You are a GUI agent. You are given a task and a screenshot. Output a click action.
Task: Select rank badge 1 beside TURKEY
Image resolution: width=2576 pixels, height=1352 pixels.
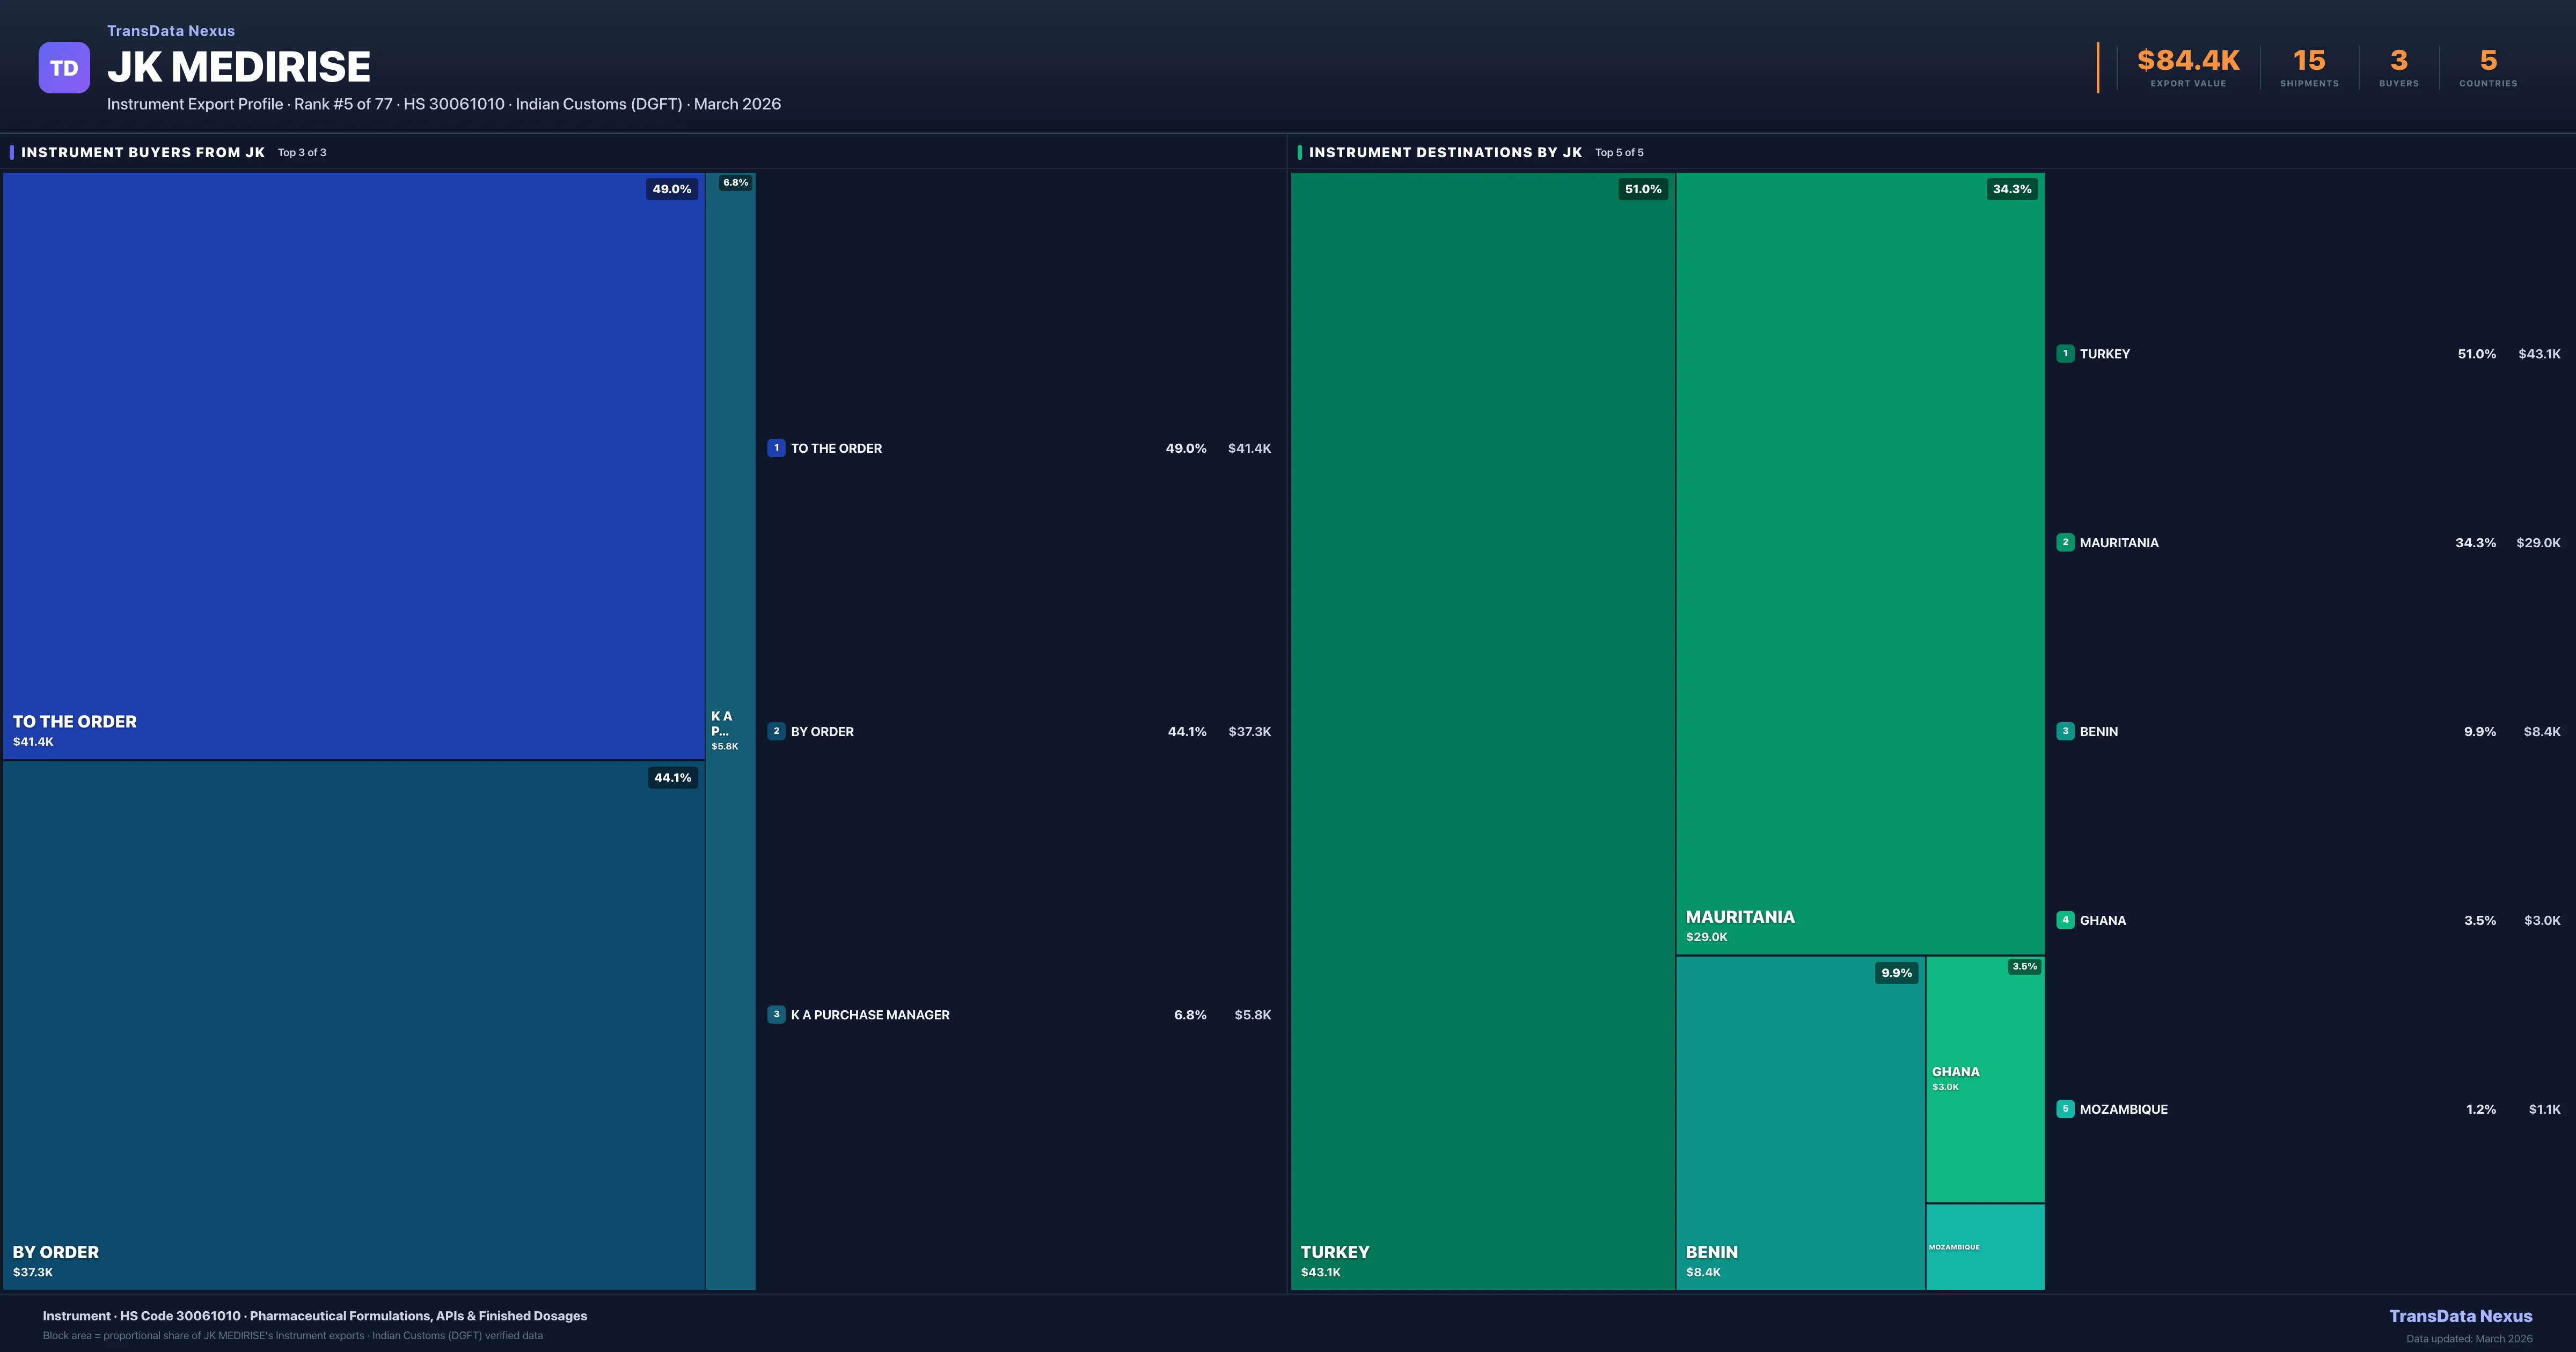click(x=2066, y=353)
